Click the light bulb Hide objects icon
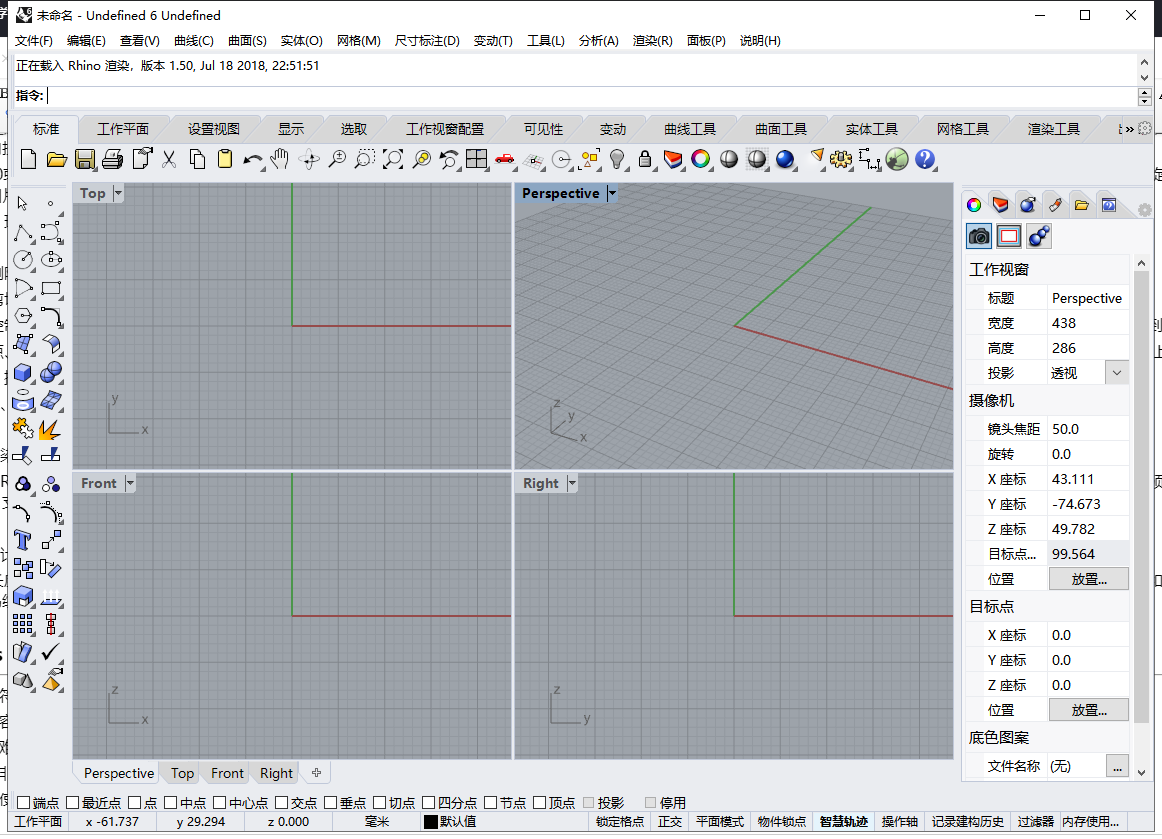This screenshot has height=839, width=1162. click(x=617, y=159)
